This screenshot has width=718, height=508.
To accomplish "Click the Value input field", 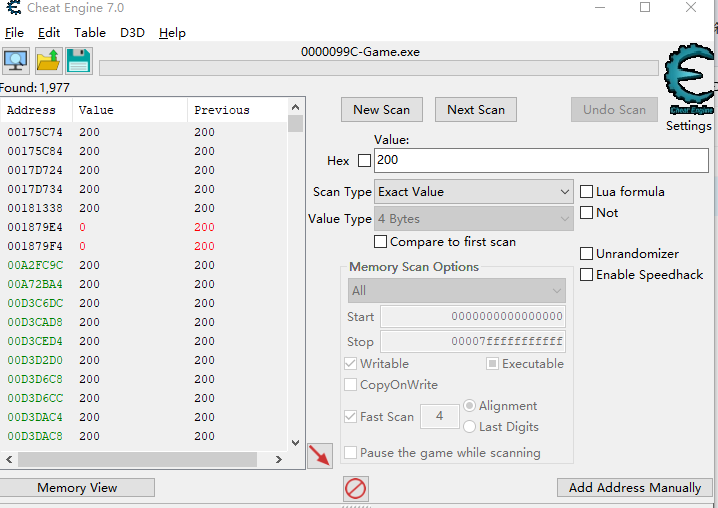I will pyautogui.click(x=541, y=160).
